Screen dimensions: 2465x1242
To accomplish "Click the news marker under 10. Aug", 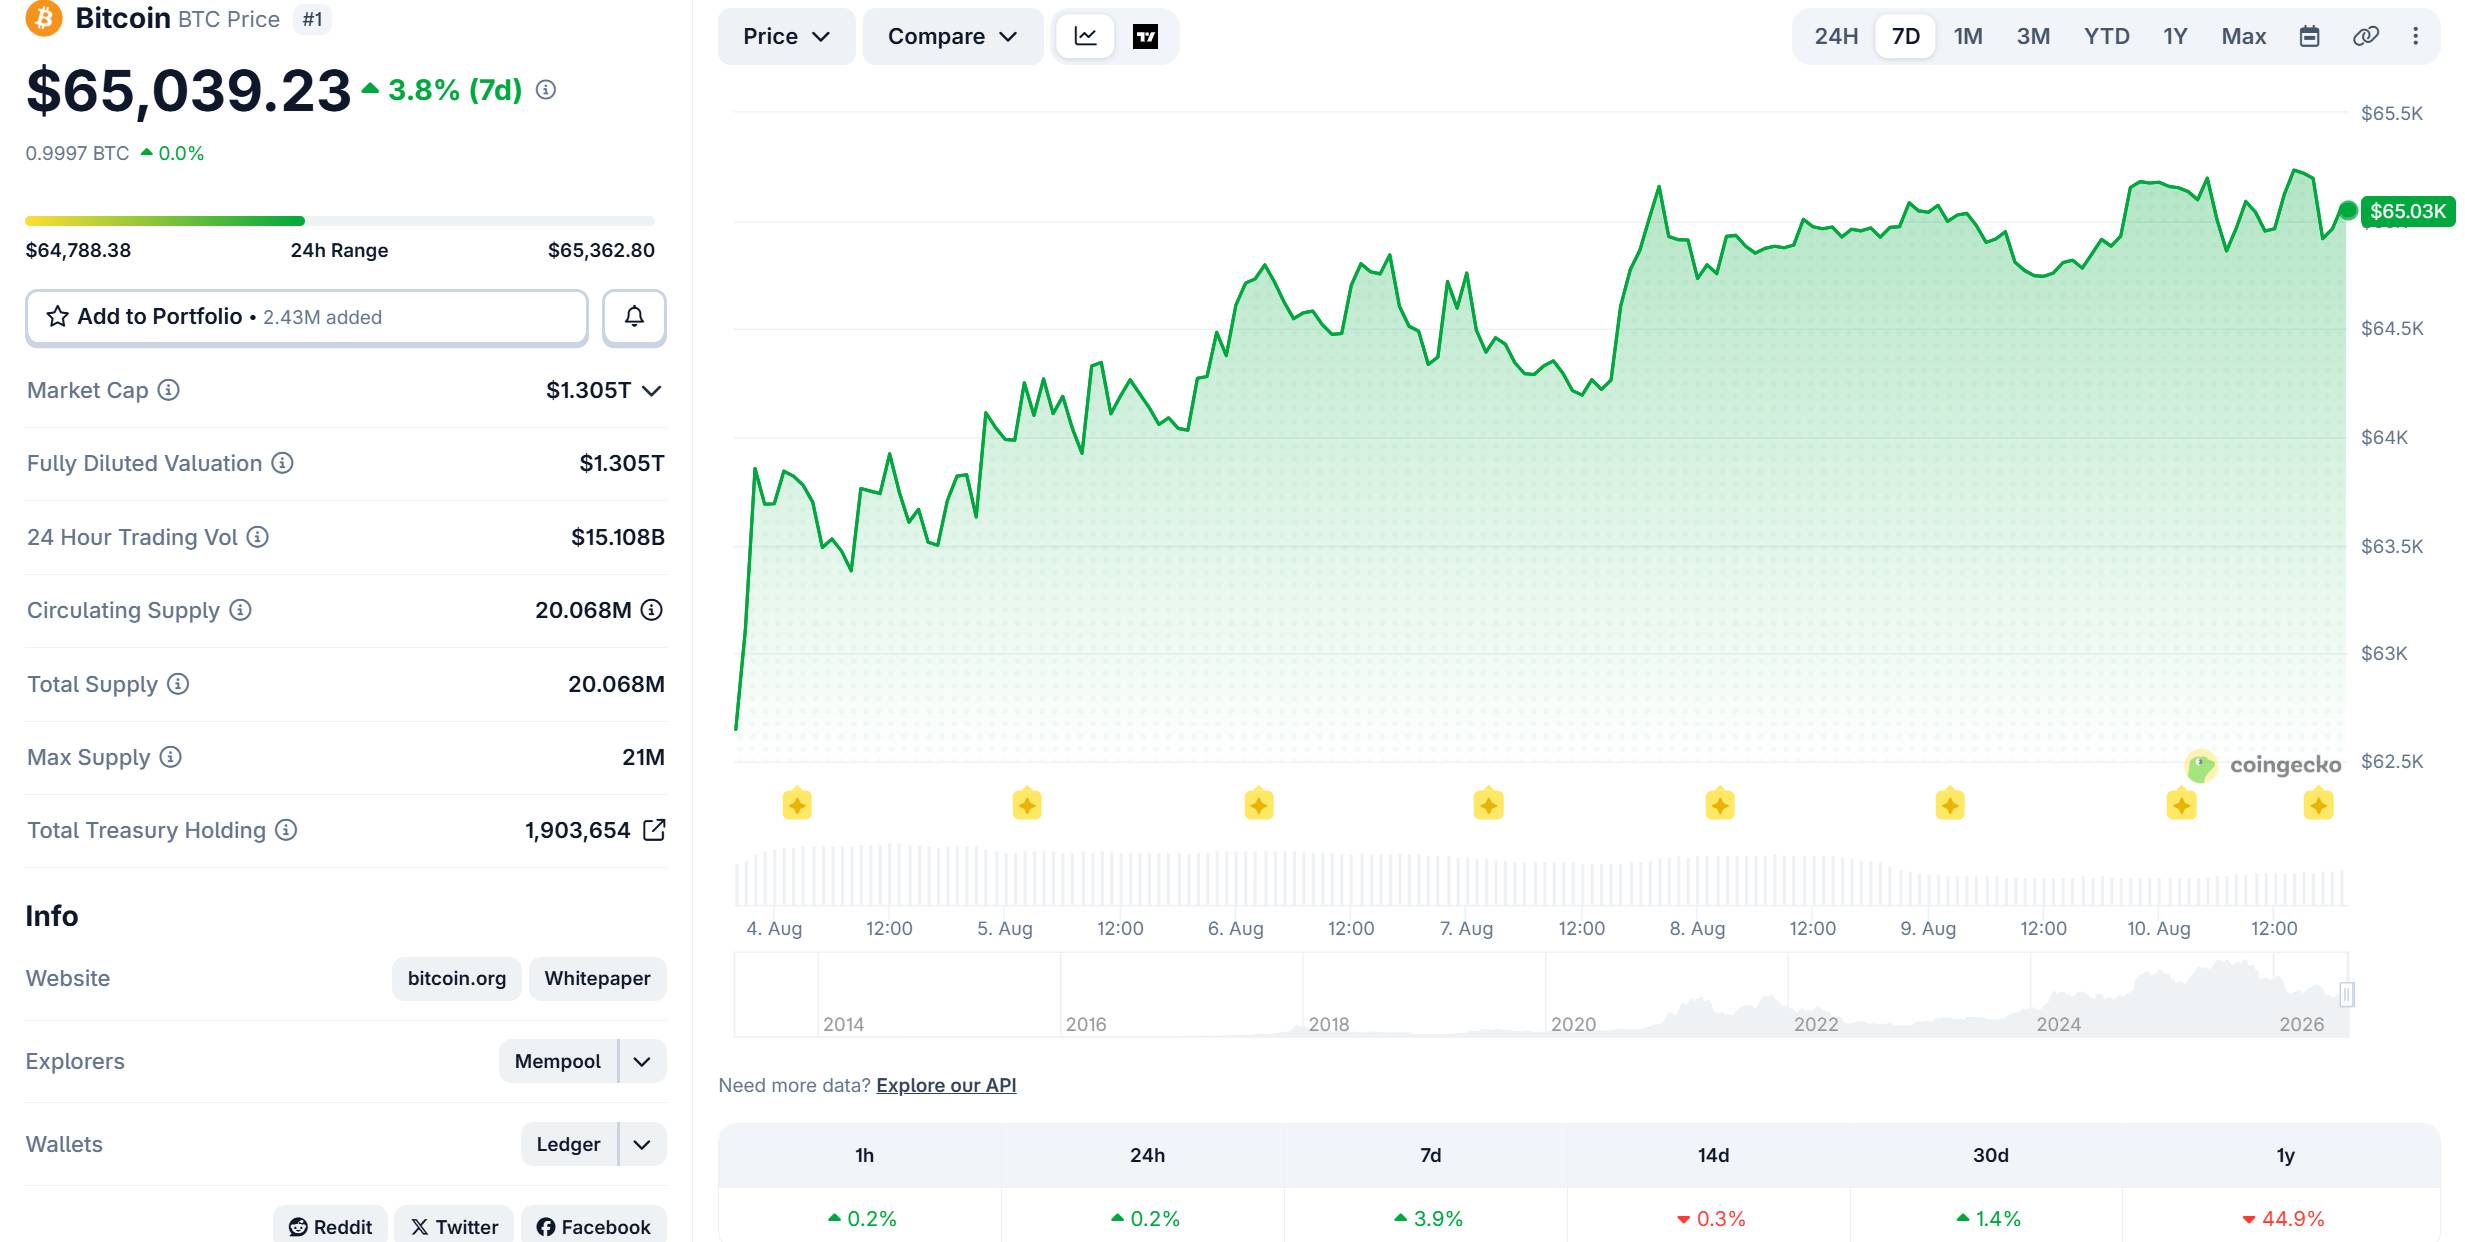I will tap(2181, 804).
